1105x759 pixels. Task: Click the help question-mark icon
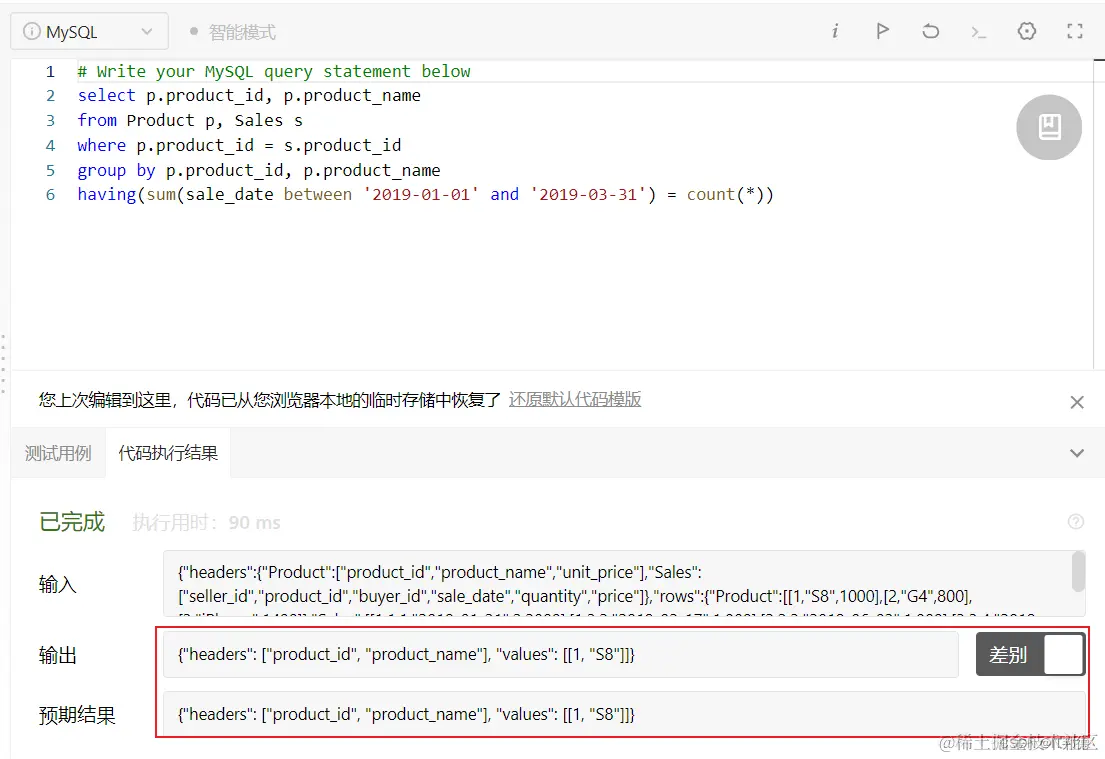(x=1075, y=522)
